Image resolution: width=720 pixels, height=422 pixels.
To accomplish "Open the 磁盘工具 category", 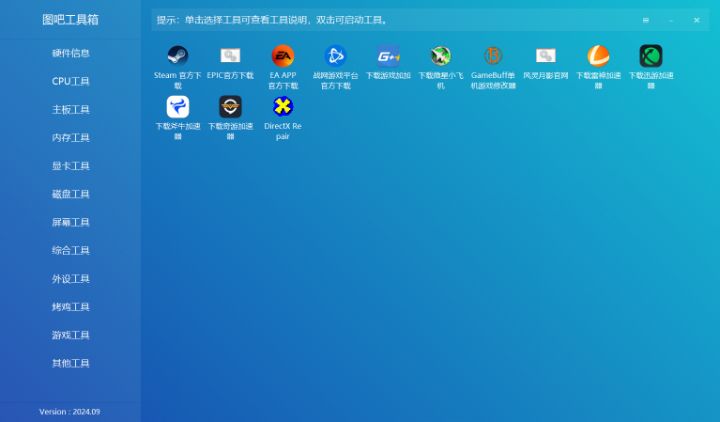I will pyautogui.click(x=70, y=194).
